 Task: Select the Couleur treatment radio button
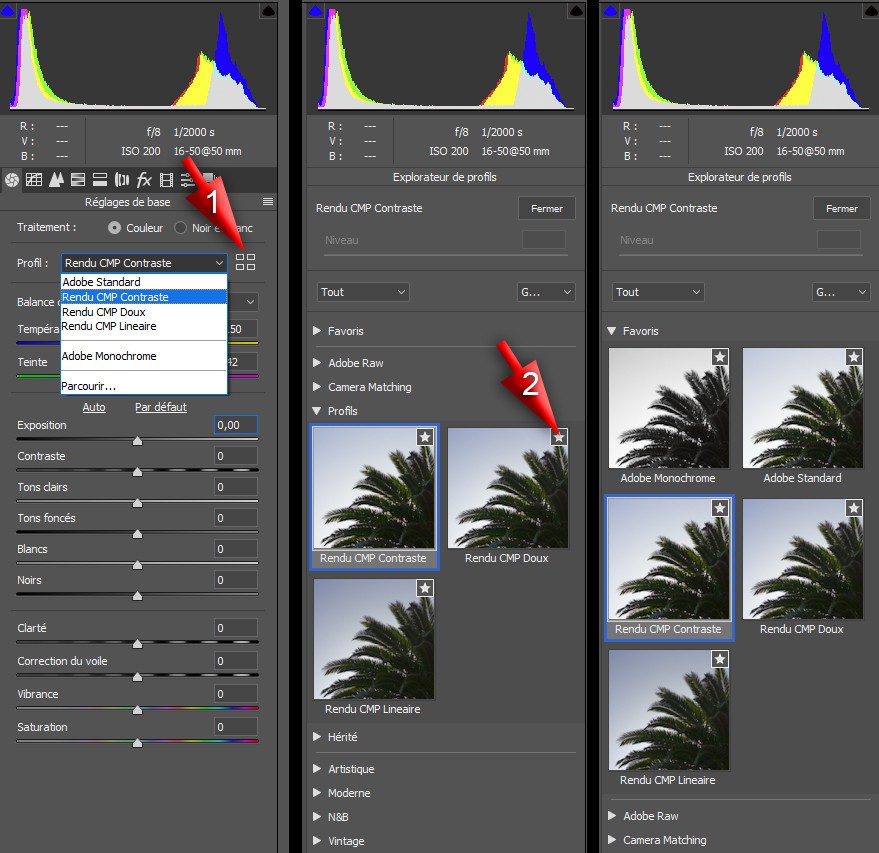tap(114, 228)
